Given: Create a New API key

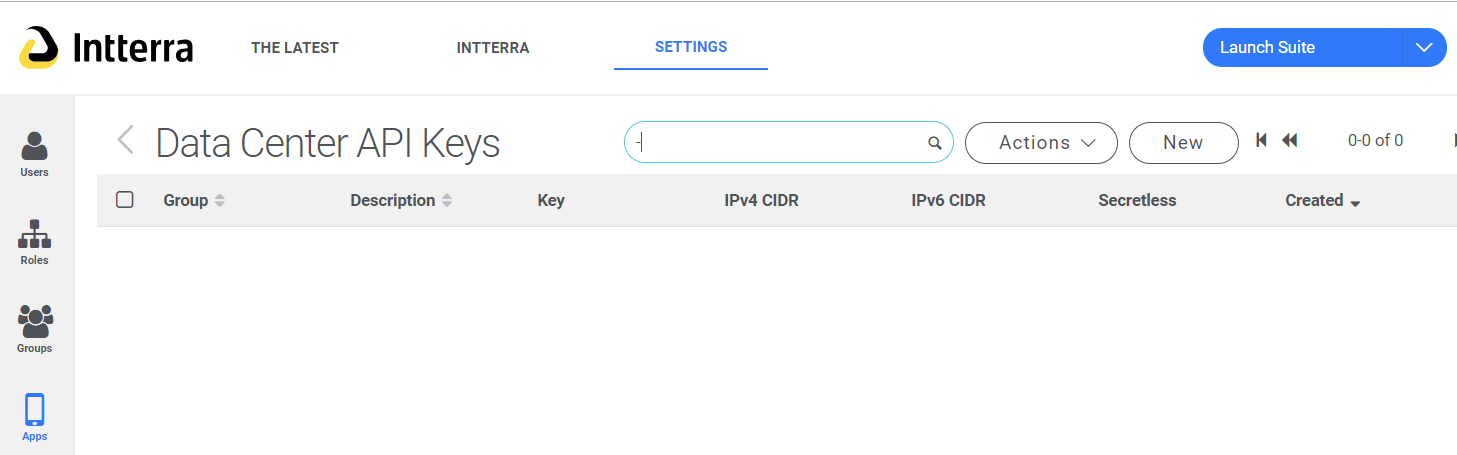Looking at the screenshot, I should coord(1183,143).
